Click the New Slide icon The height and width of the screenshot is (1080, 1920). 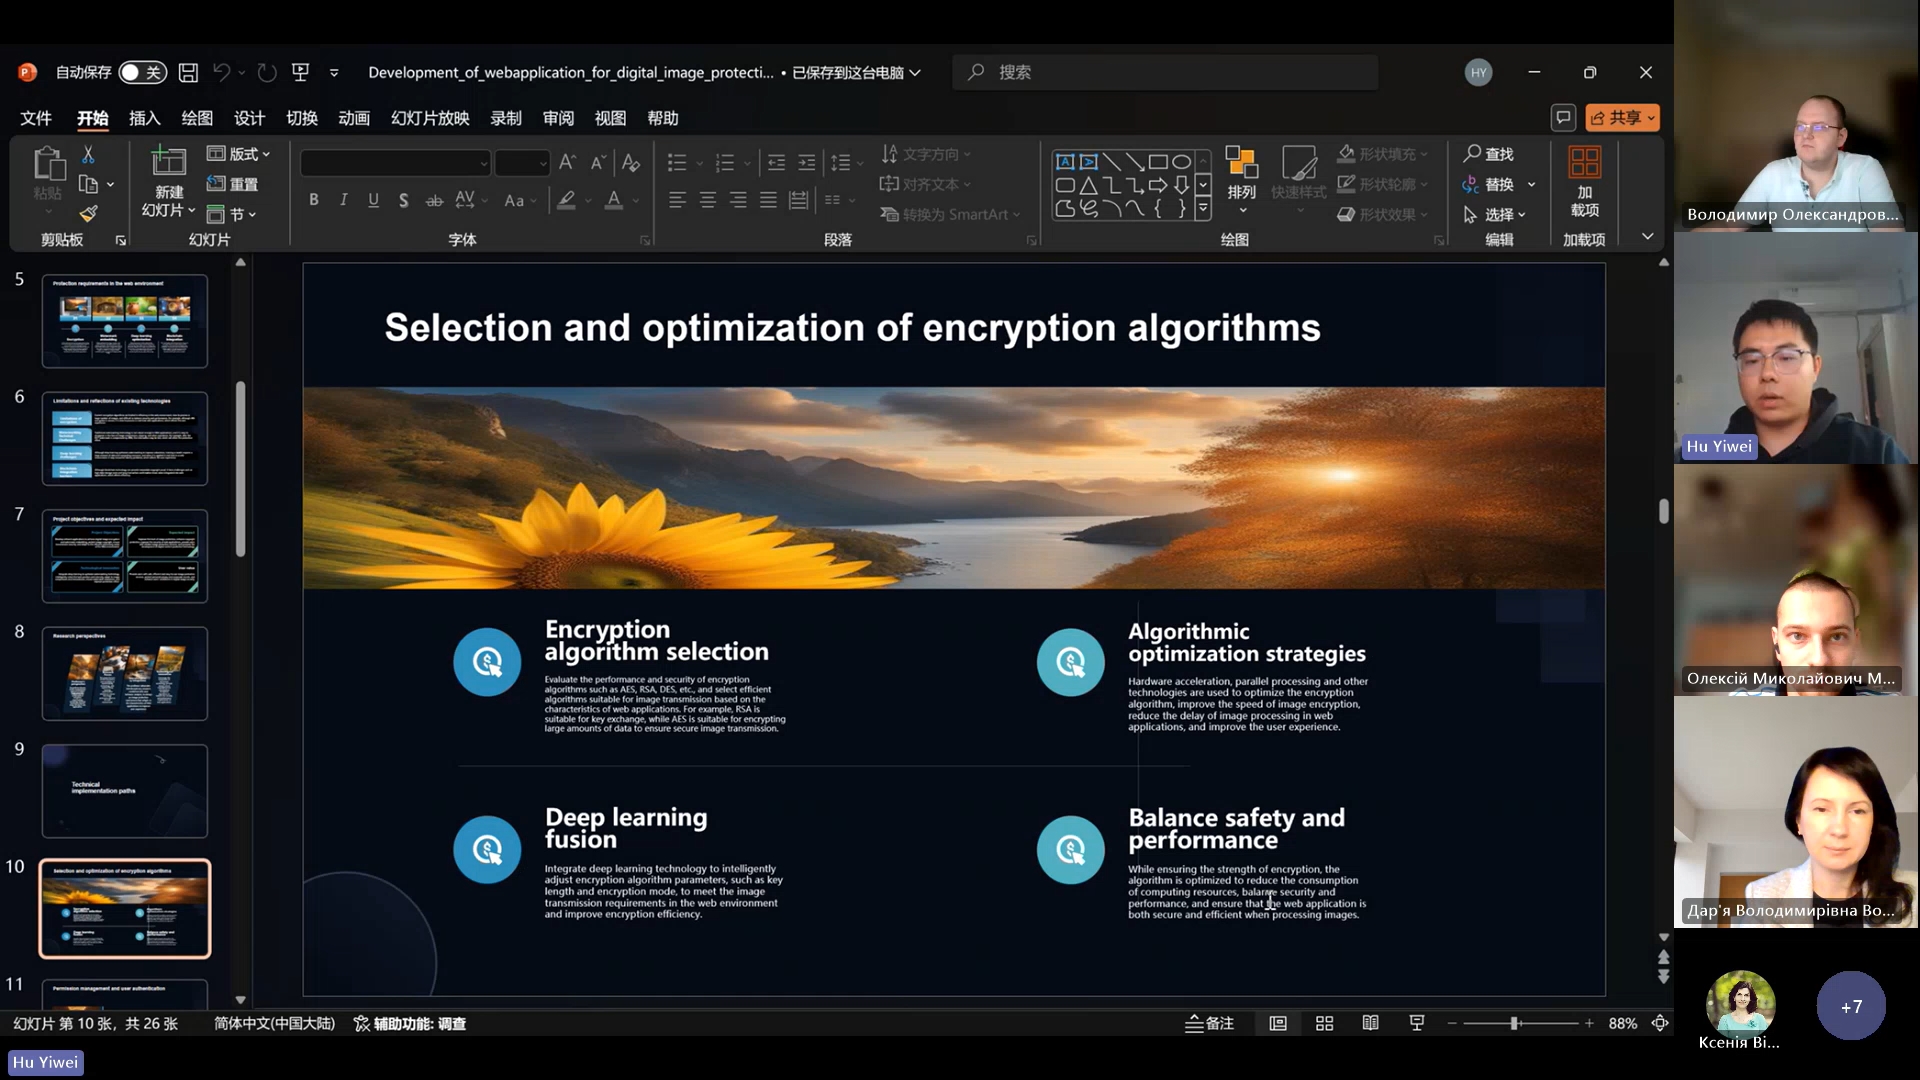point(168,162)
